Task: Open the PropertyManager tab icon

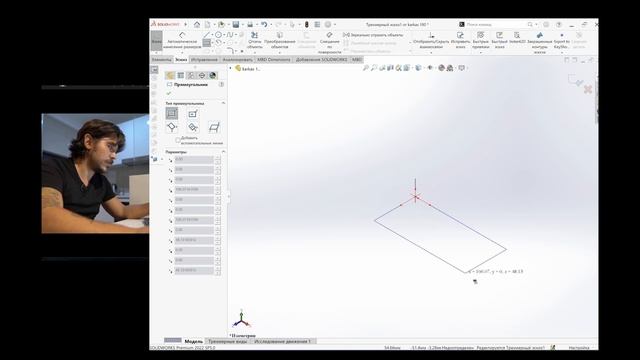Action: pyautogui.click(x=181, y=76)
